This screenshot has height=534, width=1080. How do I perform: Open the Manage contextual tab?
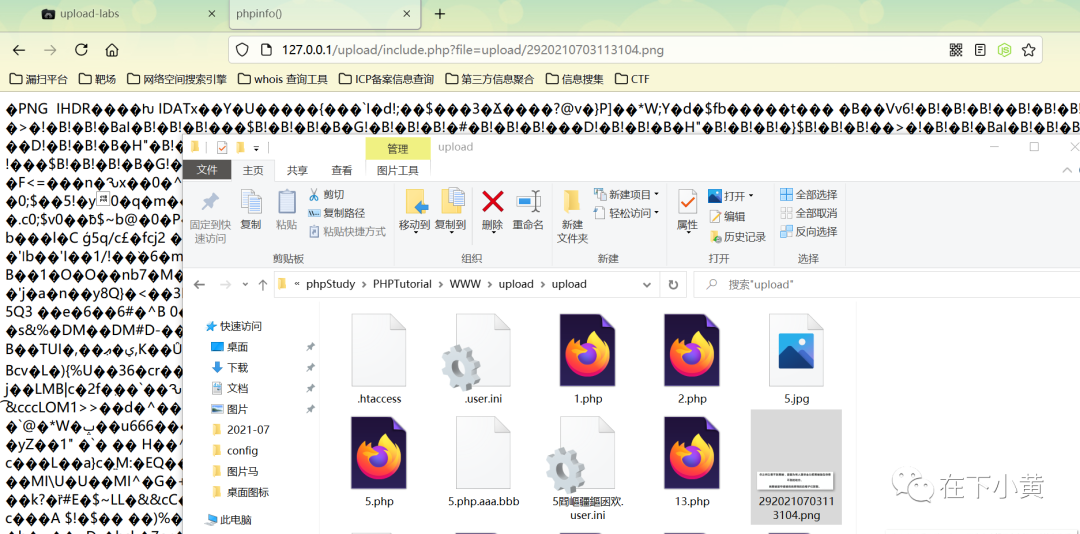point(397,149)
